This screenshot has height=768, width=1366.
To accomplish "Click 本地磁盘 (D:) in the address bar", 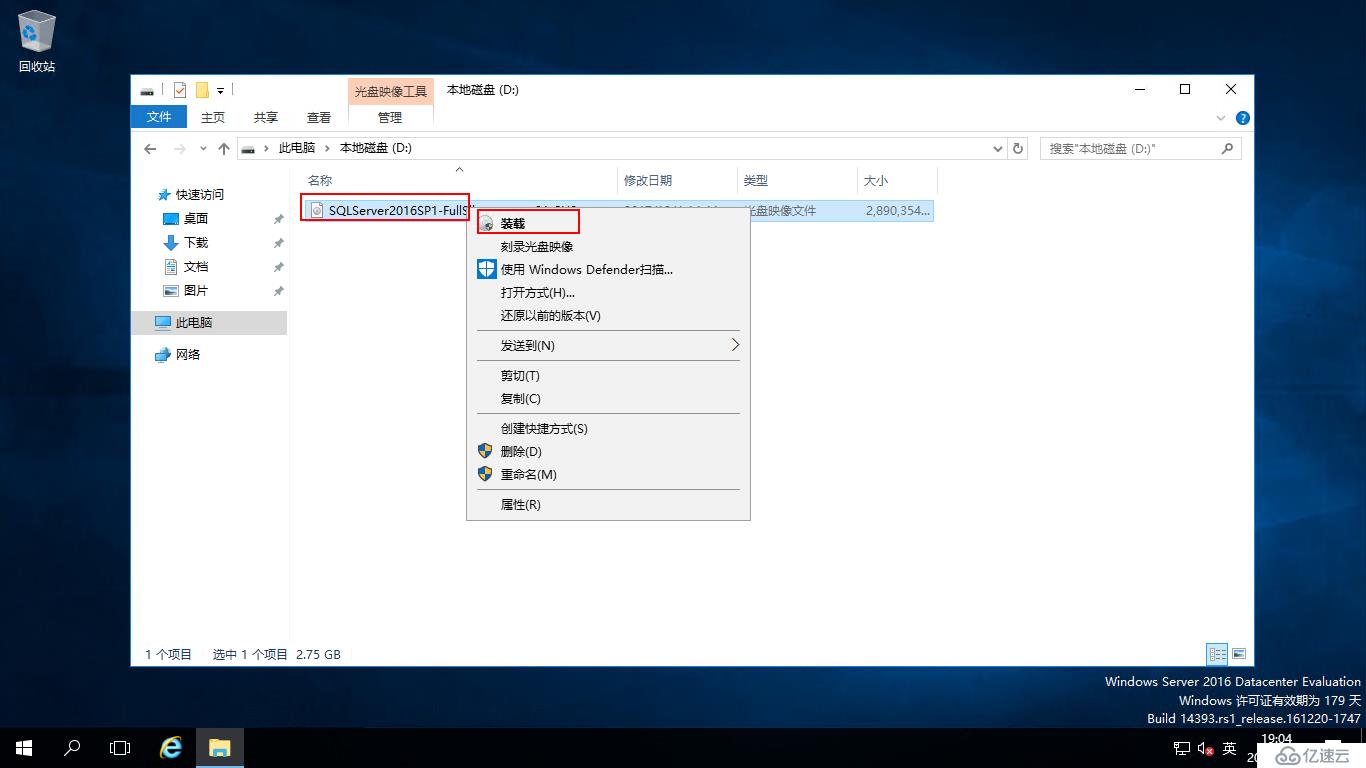I will point(375,148).
